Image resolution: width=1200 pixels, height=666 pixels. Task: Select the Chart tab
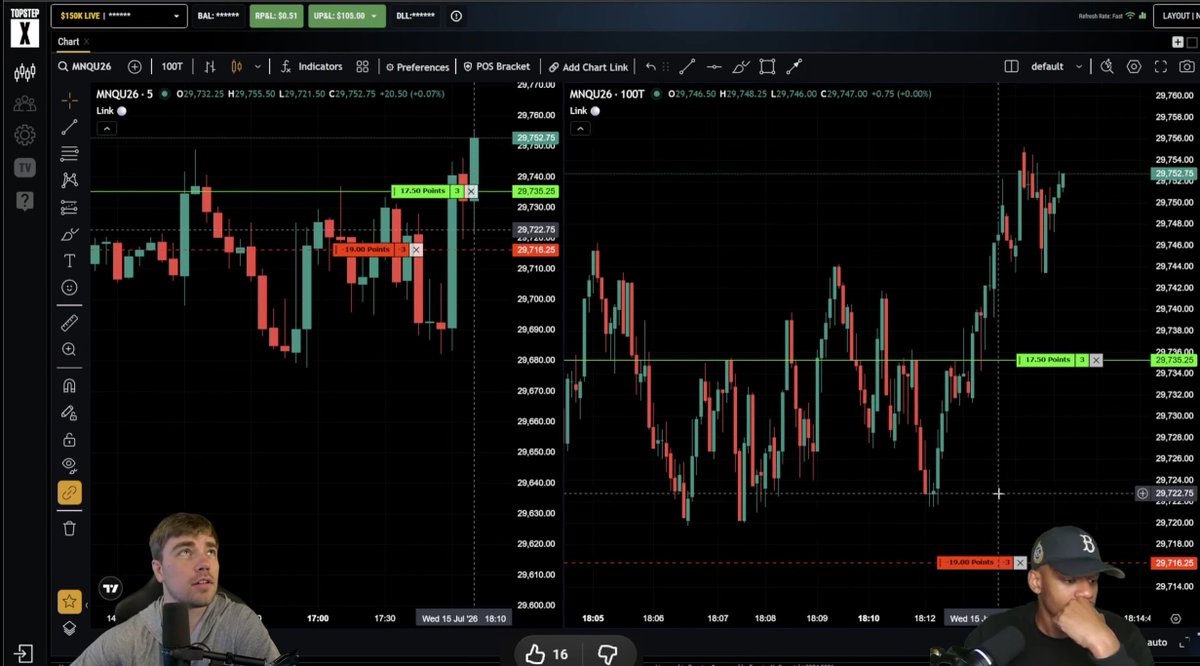[68, 41]
